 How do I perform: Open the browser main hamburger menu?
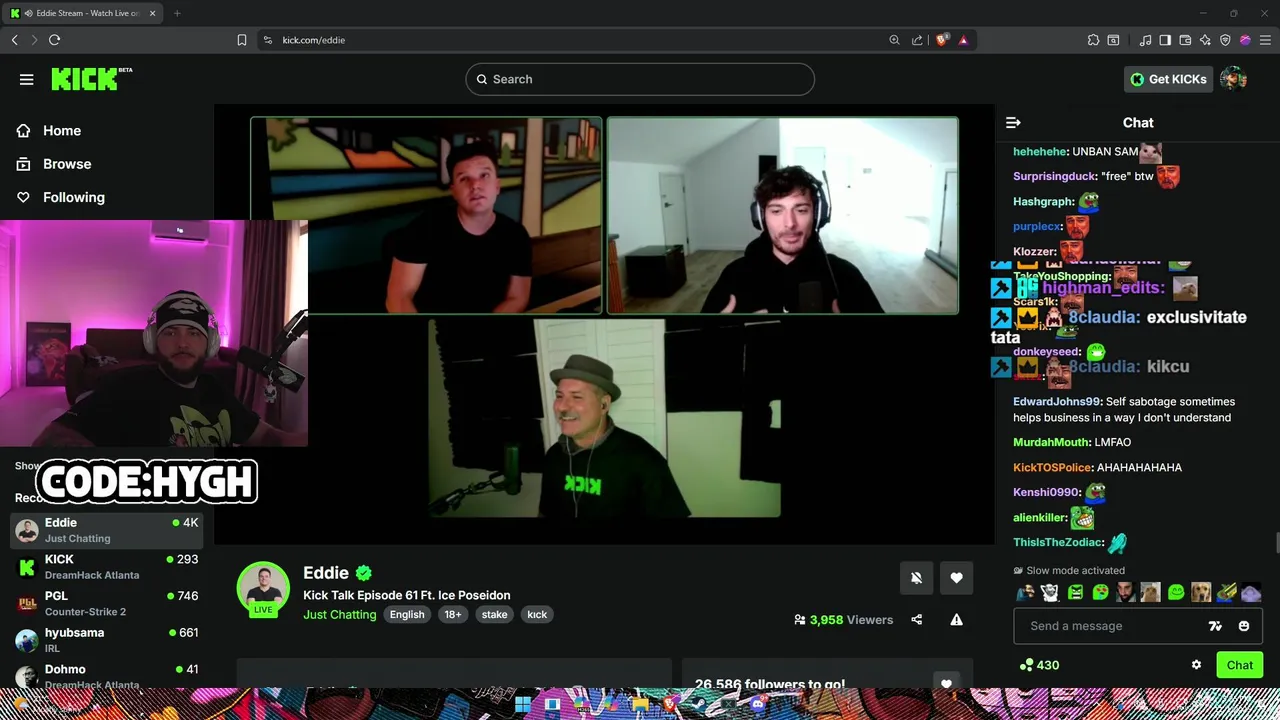coord(1265,40)
